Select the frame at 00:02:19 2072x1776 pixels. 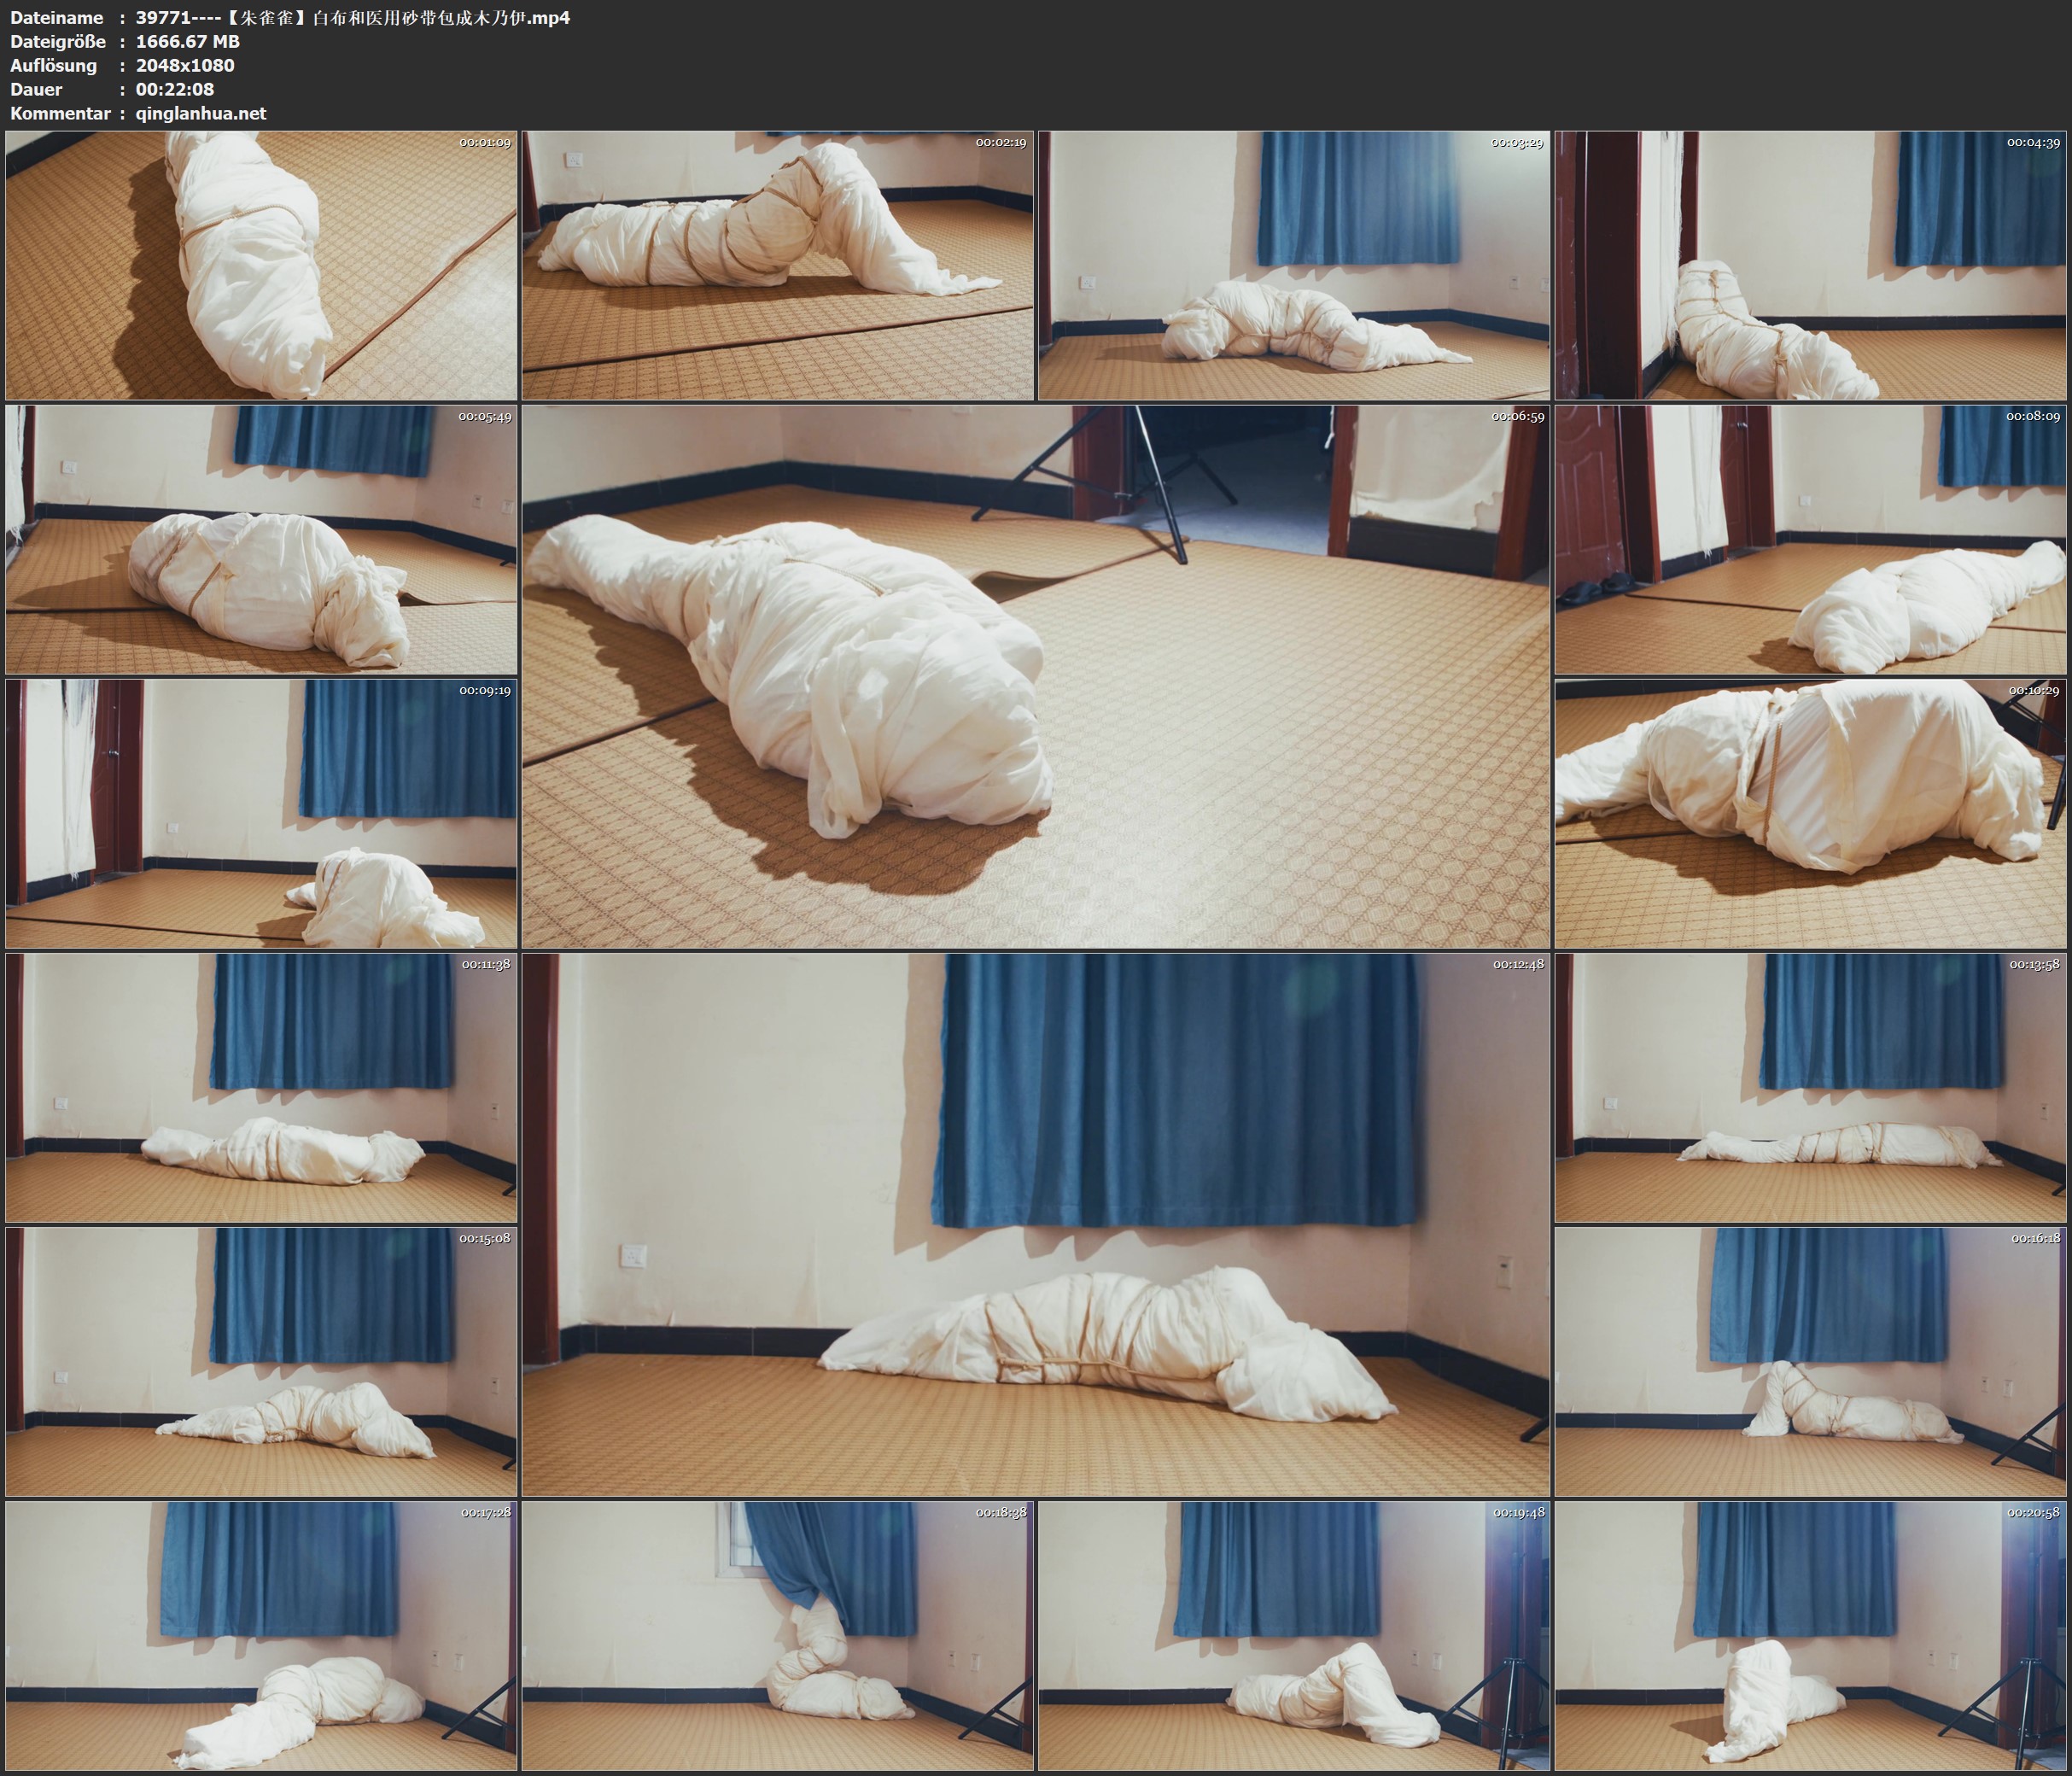coord(777,266)
